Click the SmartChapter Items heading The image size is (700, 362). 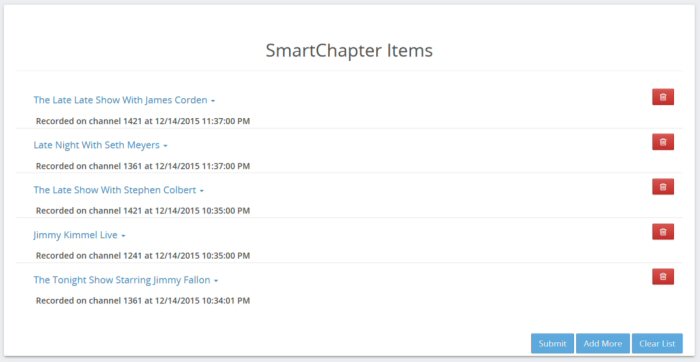point(349,50)
